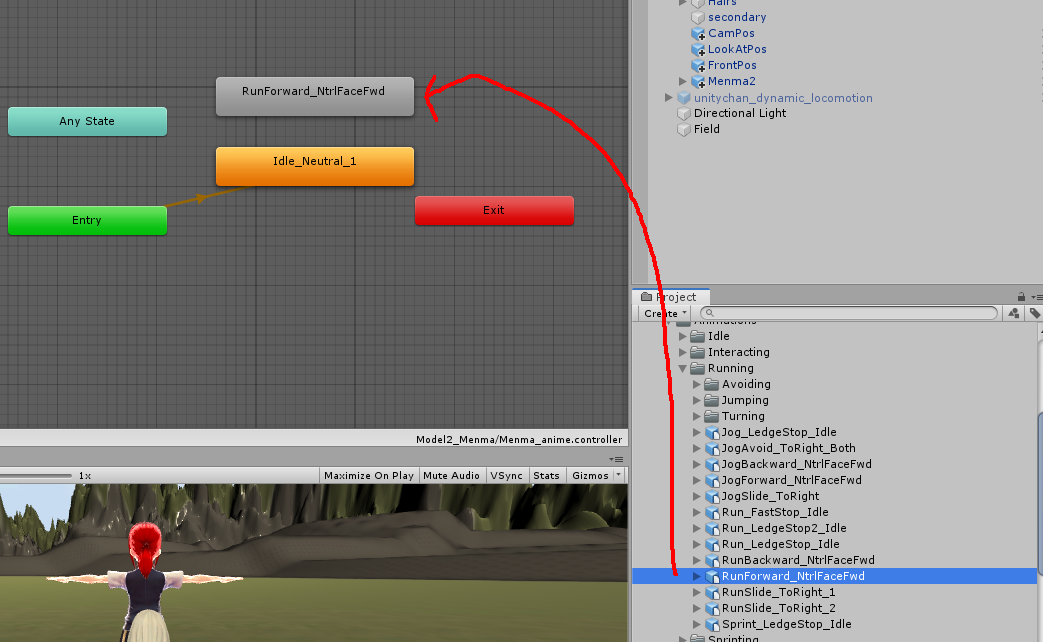
Task: Click the Directional Light object icon
Action: point(684,113)
